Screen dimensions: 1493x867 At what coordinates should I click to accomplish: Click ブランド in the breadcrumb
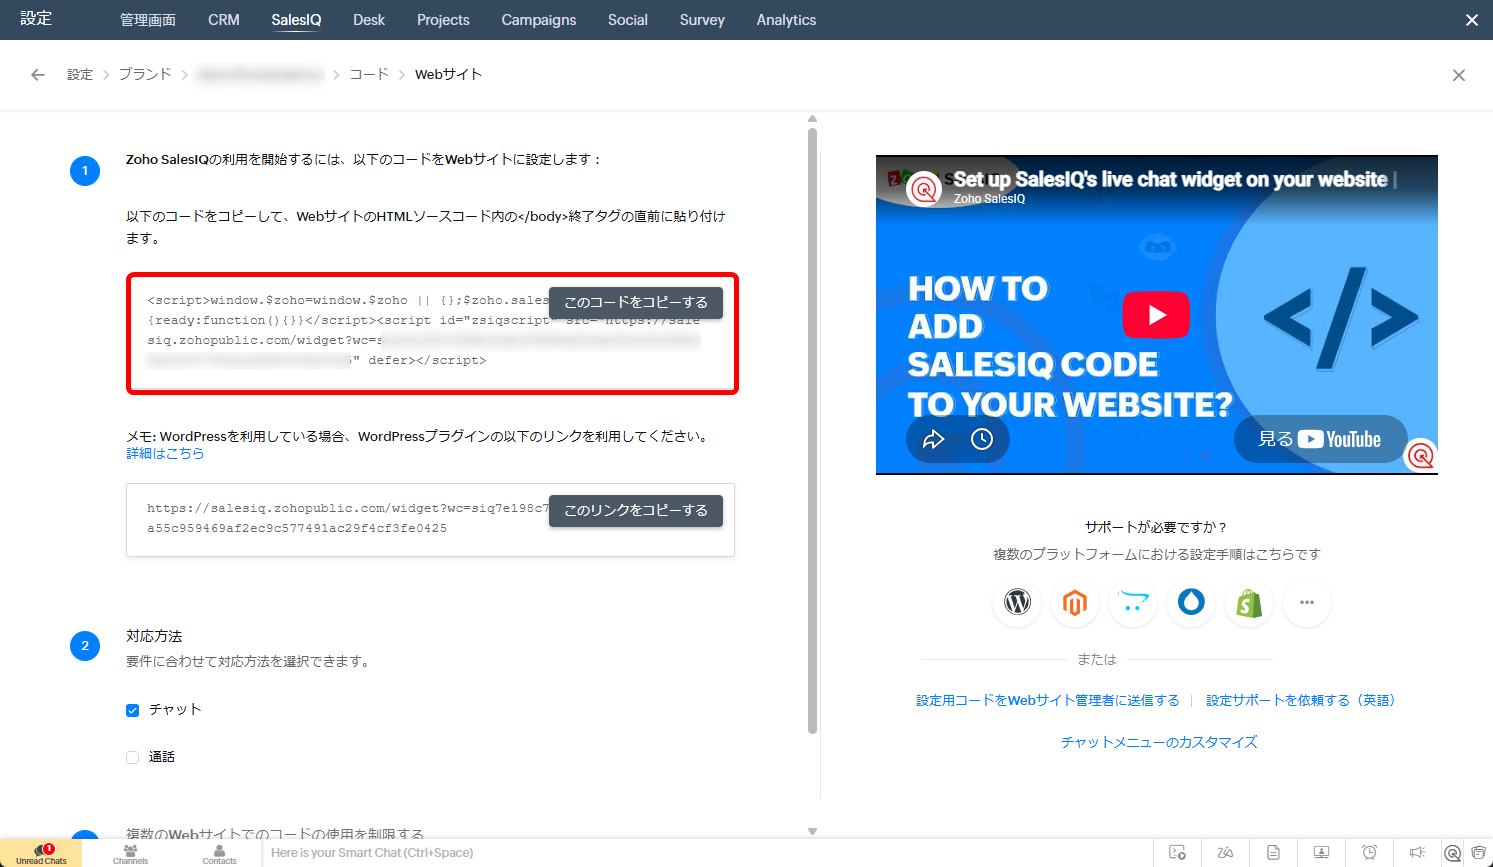[x=145, y=75]
